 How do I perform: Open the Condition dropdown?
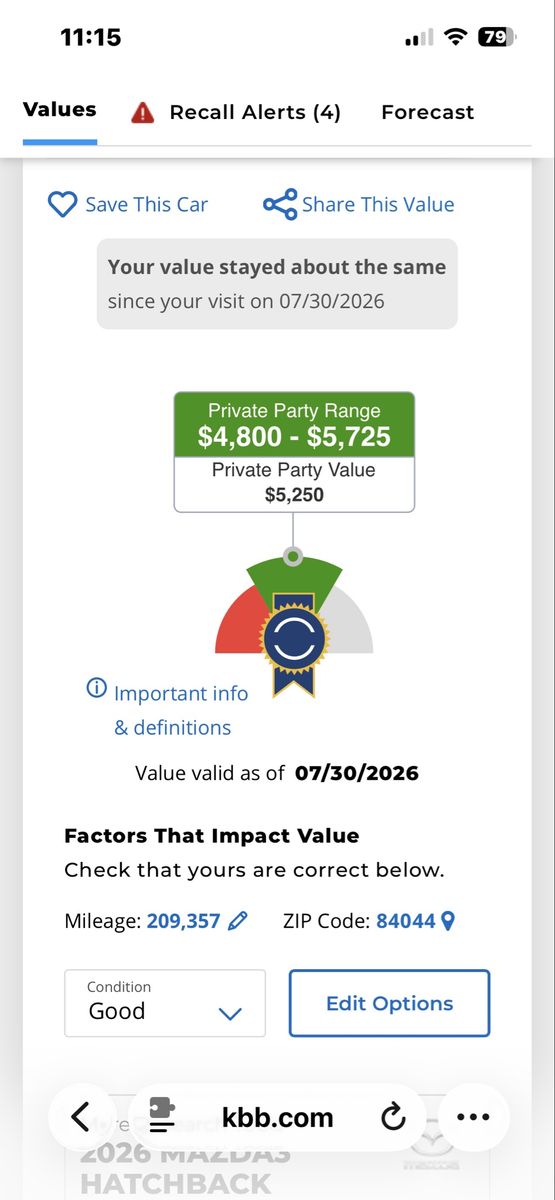165,1003
